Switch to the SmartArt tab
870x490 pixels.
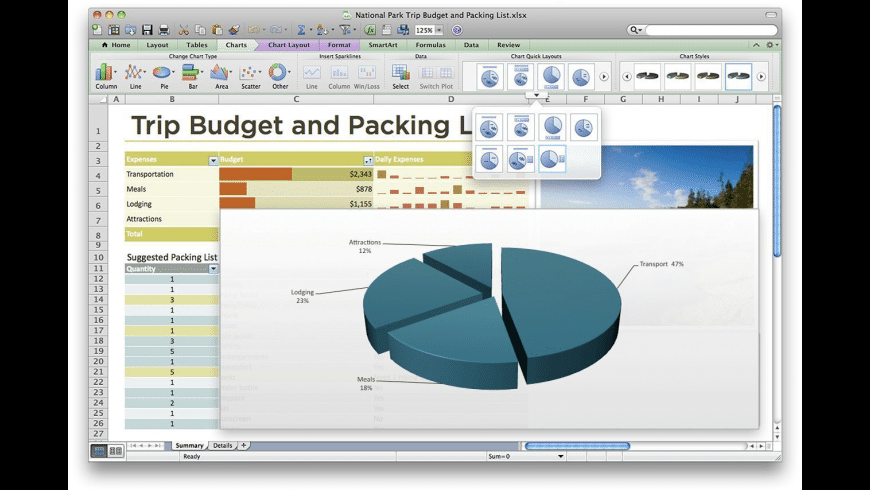382,45
